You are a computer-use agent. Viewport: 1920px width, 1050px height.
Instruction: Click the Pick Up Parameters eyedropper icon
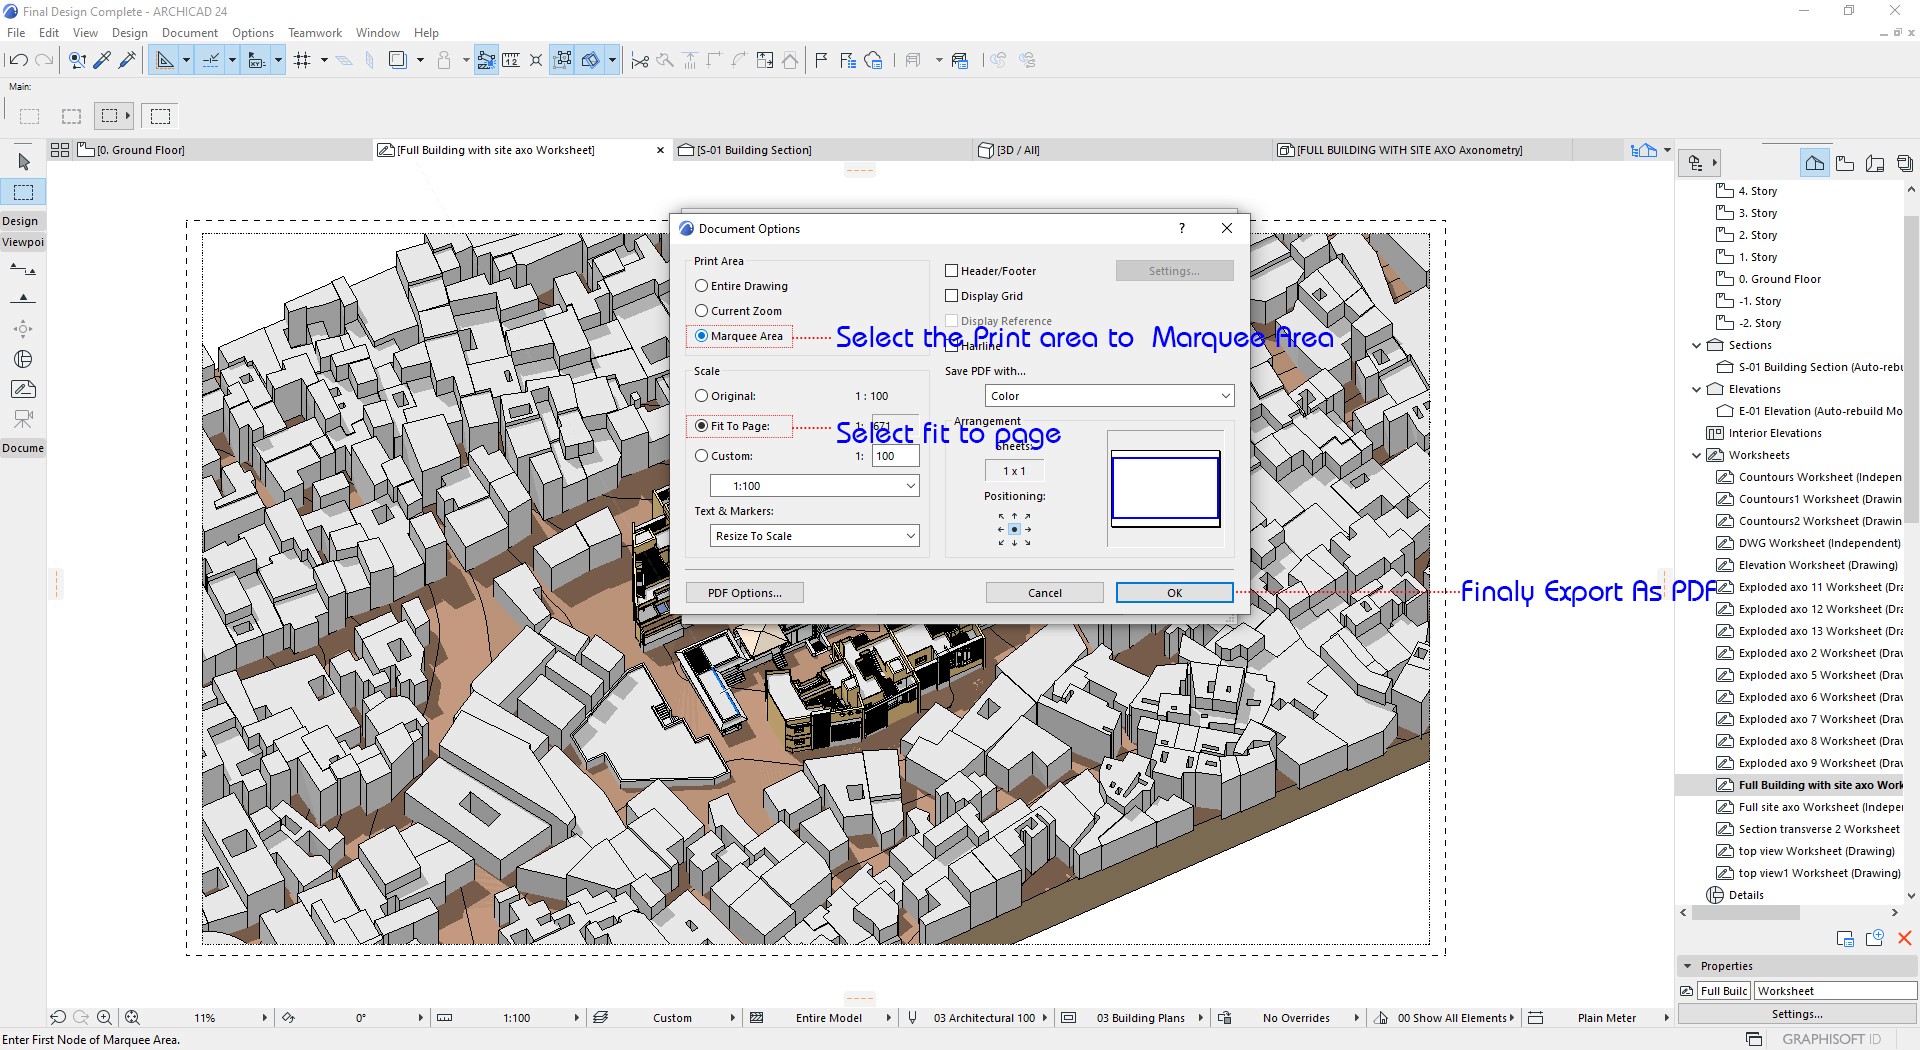[x=102, y=61]
